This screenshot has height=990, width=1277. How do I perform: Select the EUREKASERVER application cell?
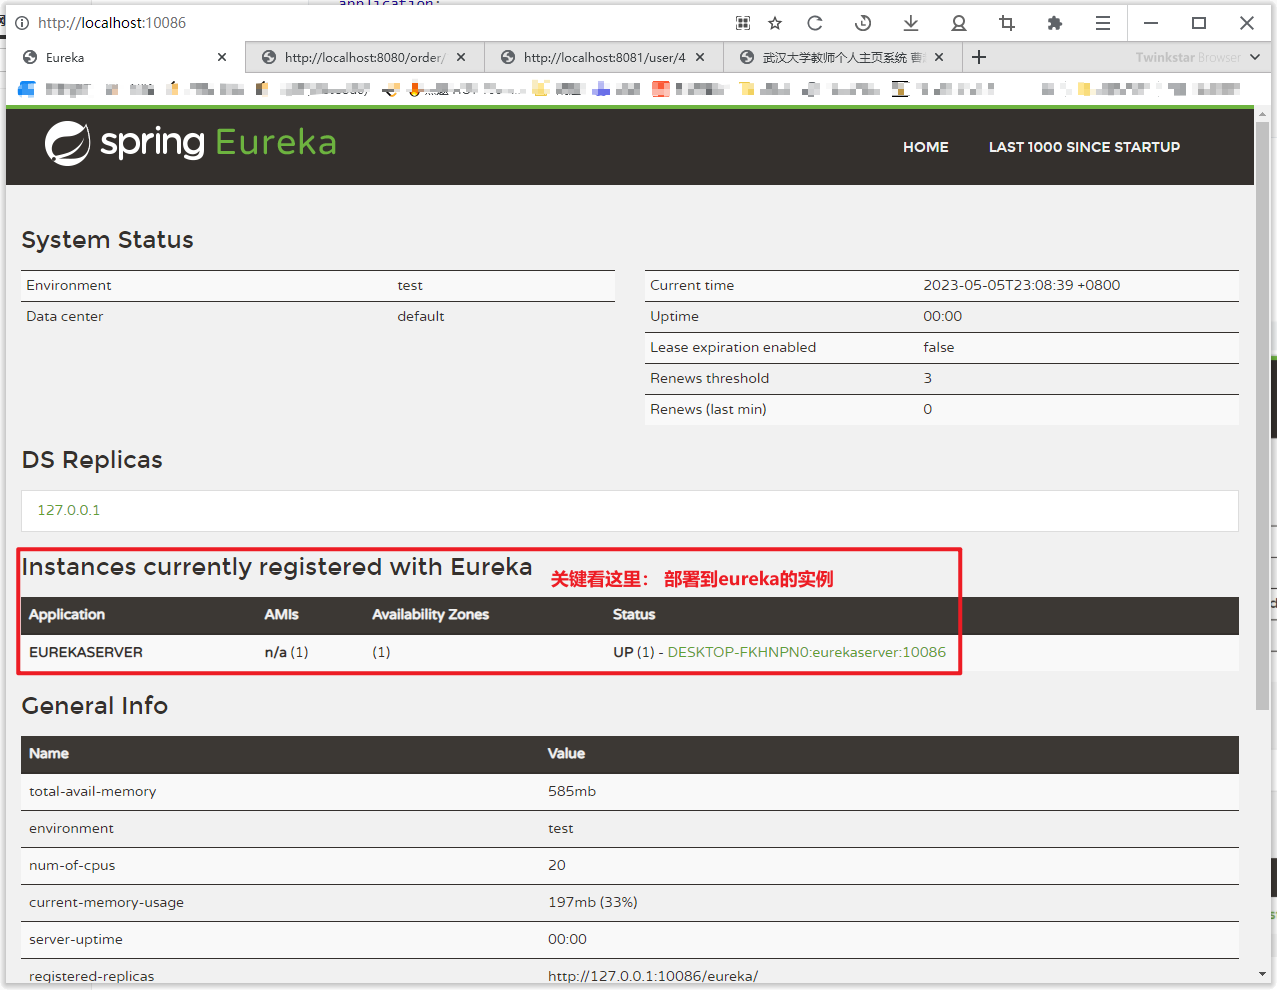[x=86, y=652]
